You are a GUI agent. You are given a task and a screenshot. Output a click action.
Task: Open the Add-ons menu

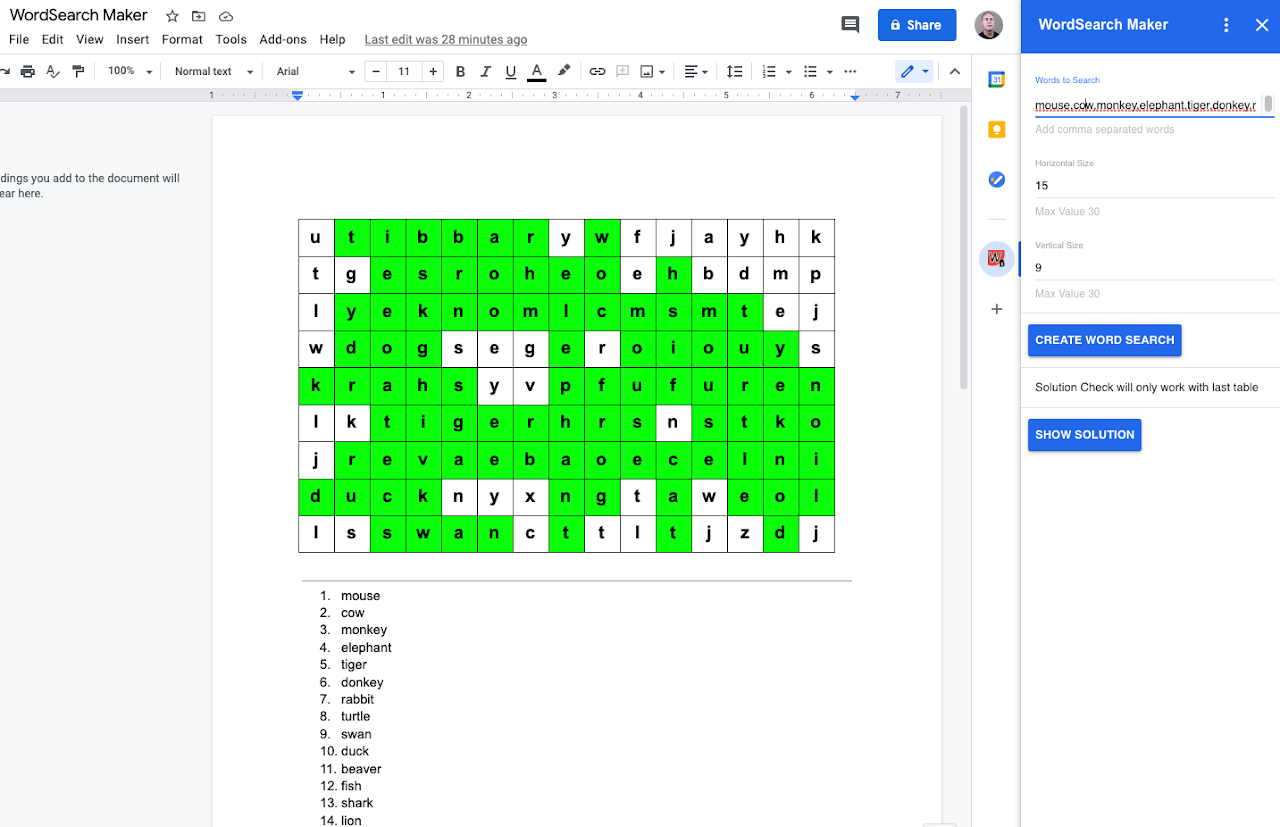[x=283, y=39]
